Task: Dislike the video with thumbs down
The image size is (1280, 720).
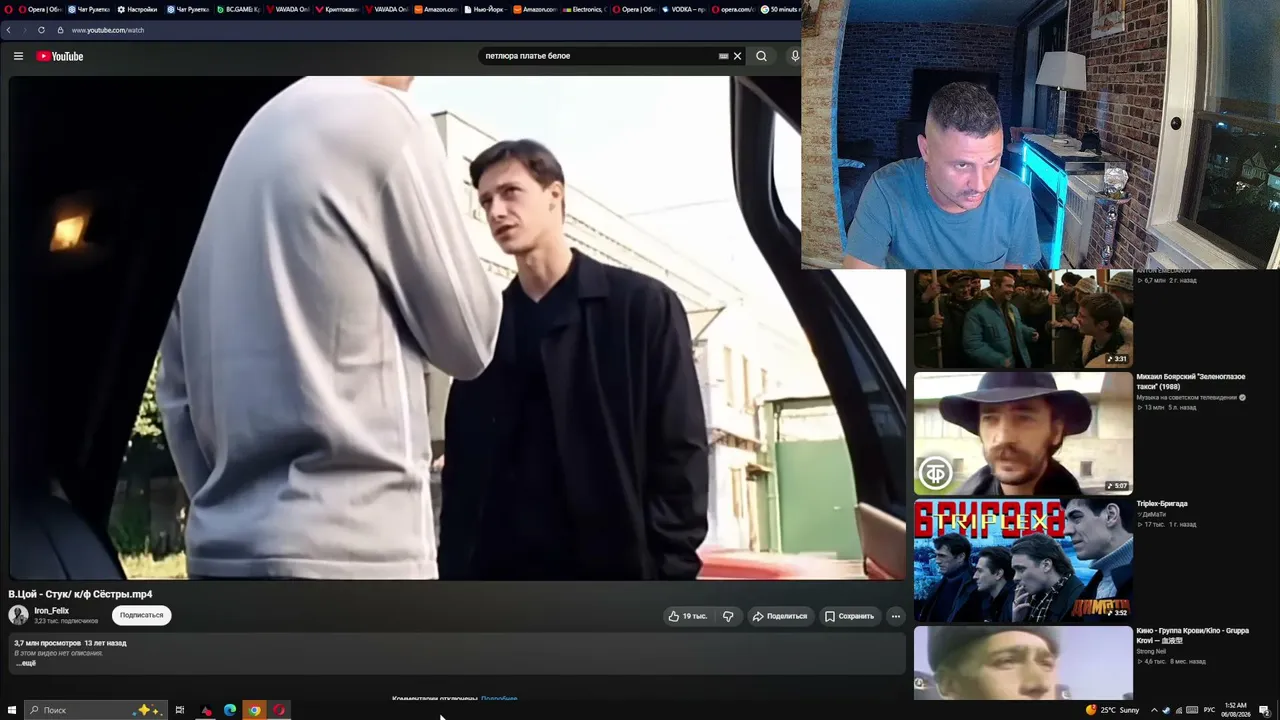Action: [x=728, y=616]
